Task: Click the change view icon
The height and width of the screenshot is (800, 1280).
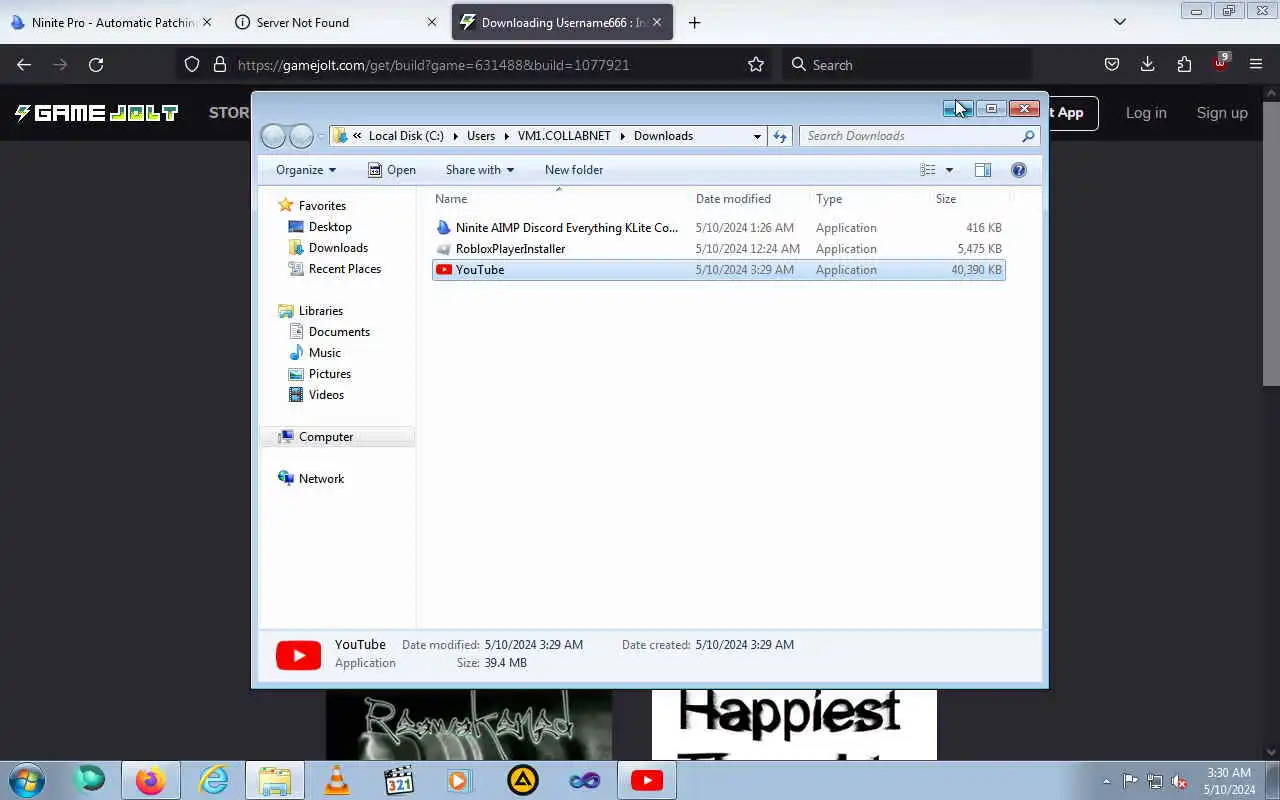Action: pyautogui.click(x=928, y=170)
